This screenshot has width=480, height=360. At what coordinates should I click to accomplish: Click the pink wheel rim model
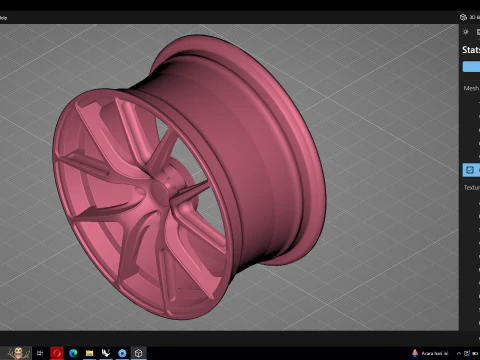pos(189,177)
